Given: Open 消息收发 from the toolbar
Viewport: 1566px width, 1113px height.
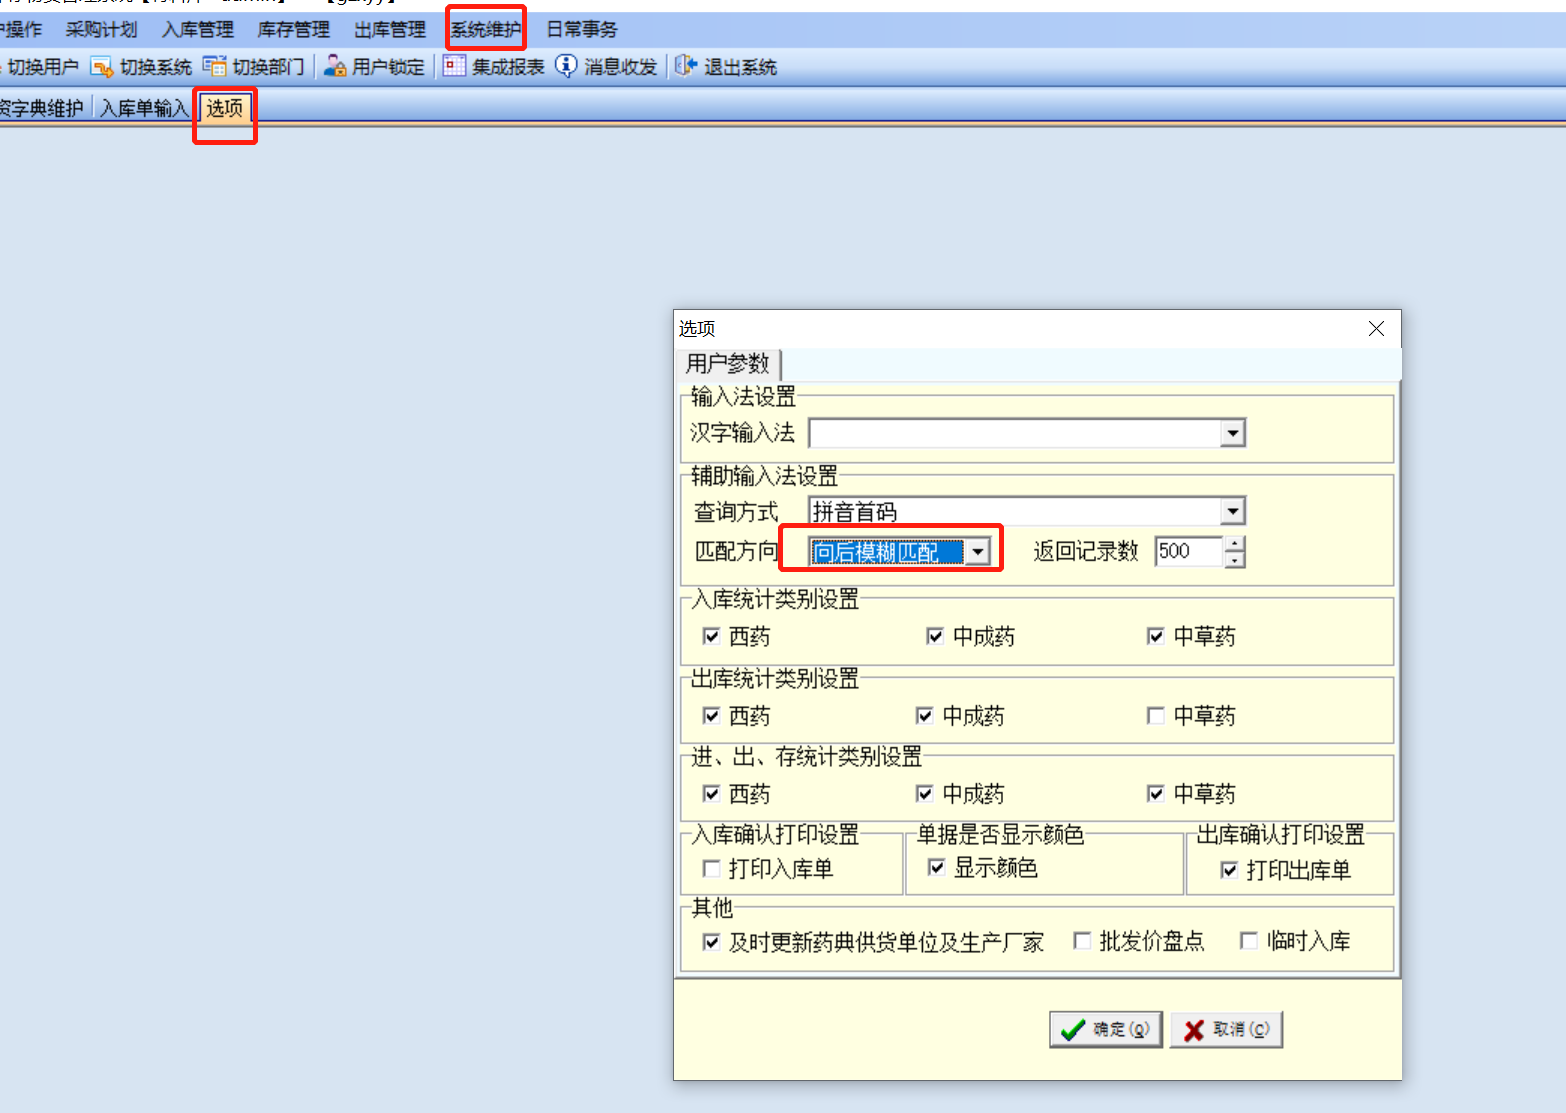Looking at the screenshot, I should click(x=606, y=67).
